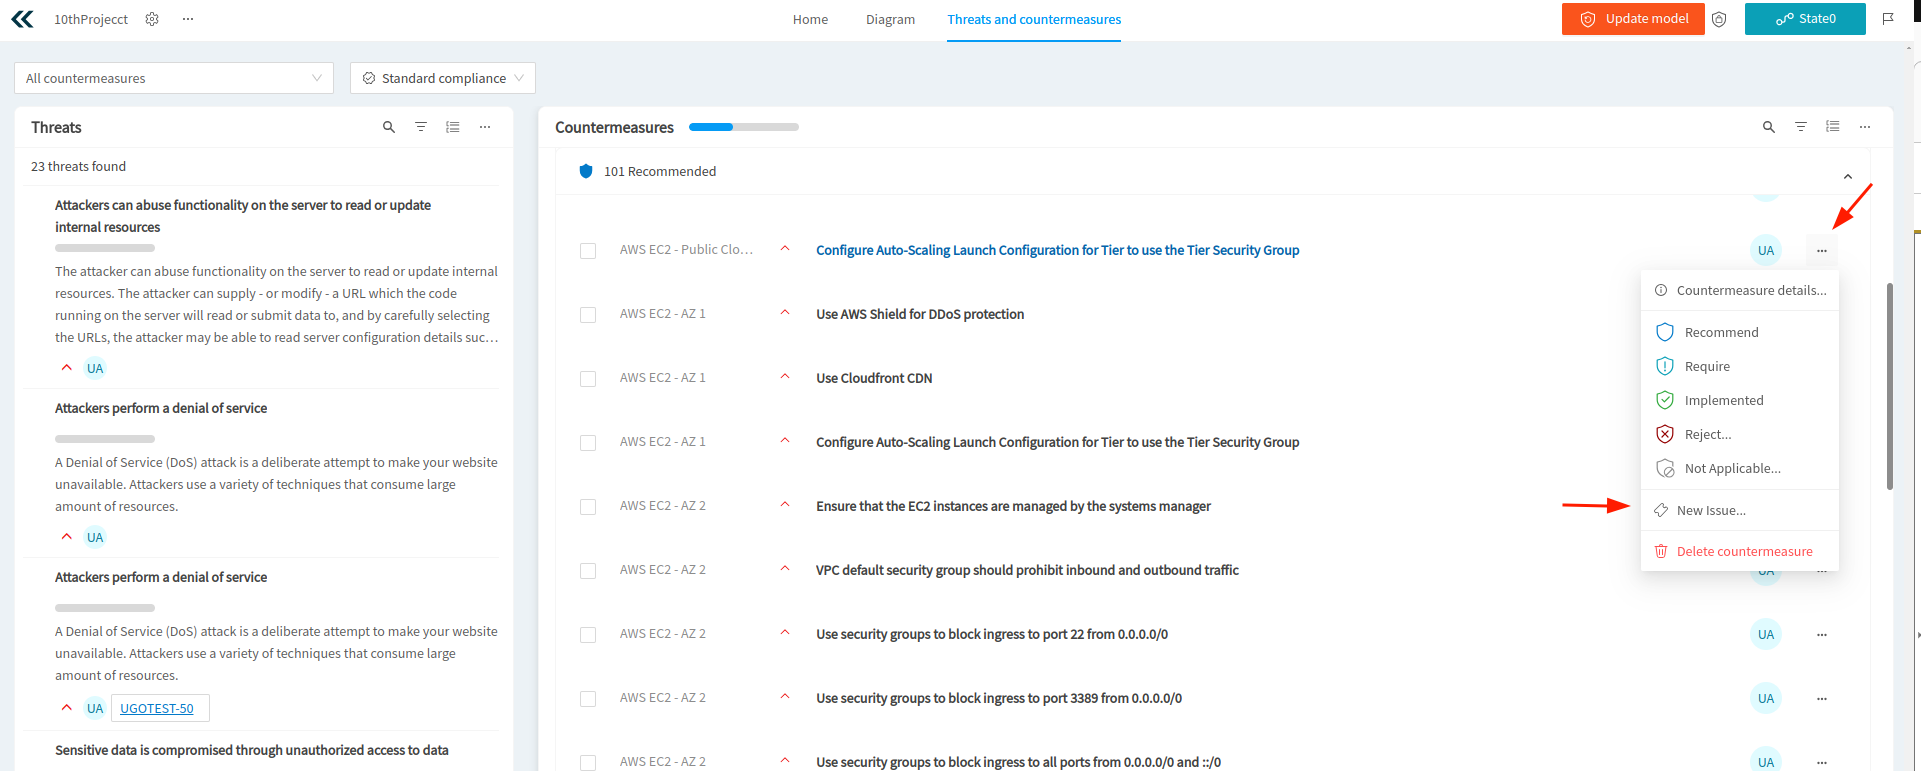Open Countermeasures grouping list icon
This screenshot has height=771, width=1921.
point(1833,127)
